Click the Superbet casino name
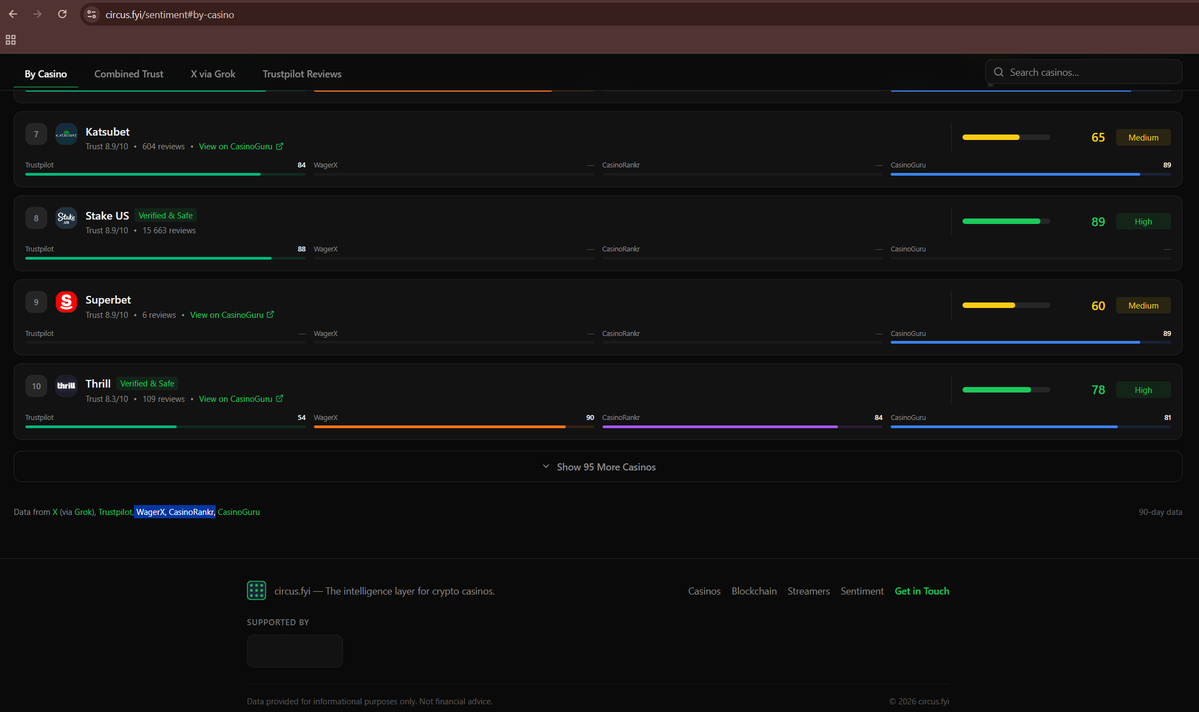 (x=108, y=300)
